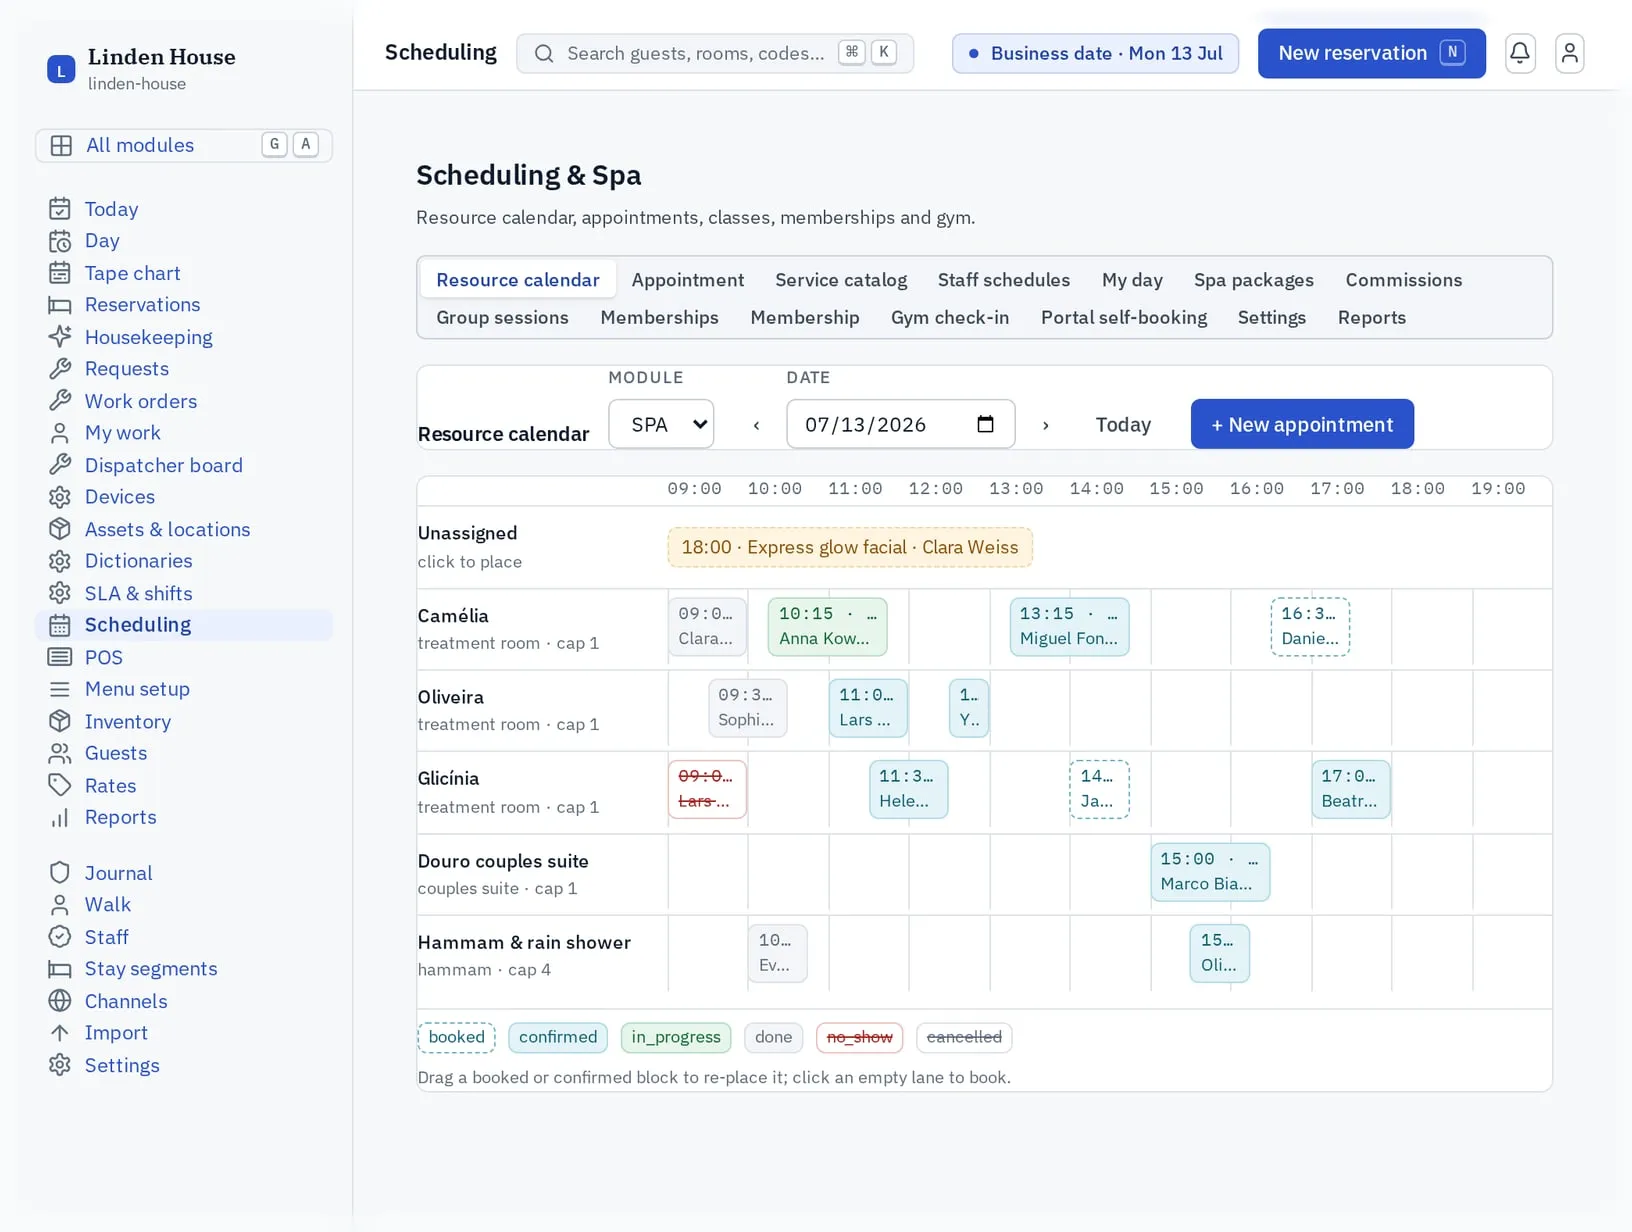Go to next day with right chevron
This screenshot has width=1632, height=1232.
pos(1046,425)
